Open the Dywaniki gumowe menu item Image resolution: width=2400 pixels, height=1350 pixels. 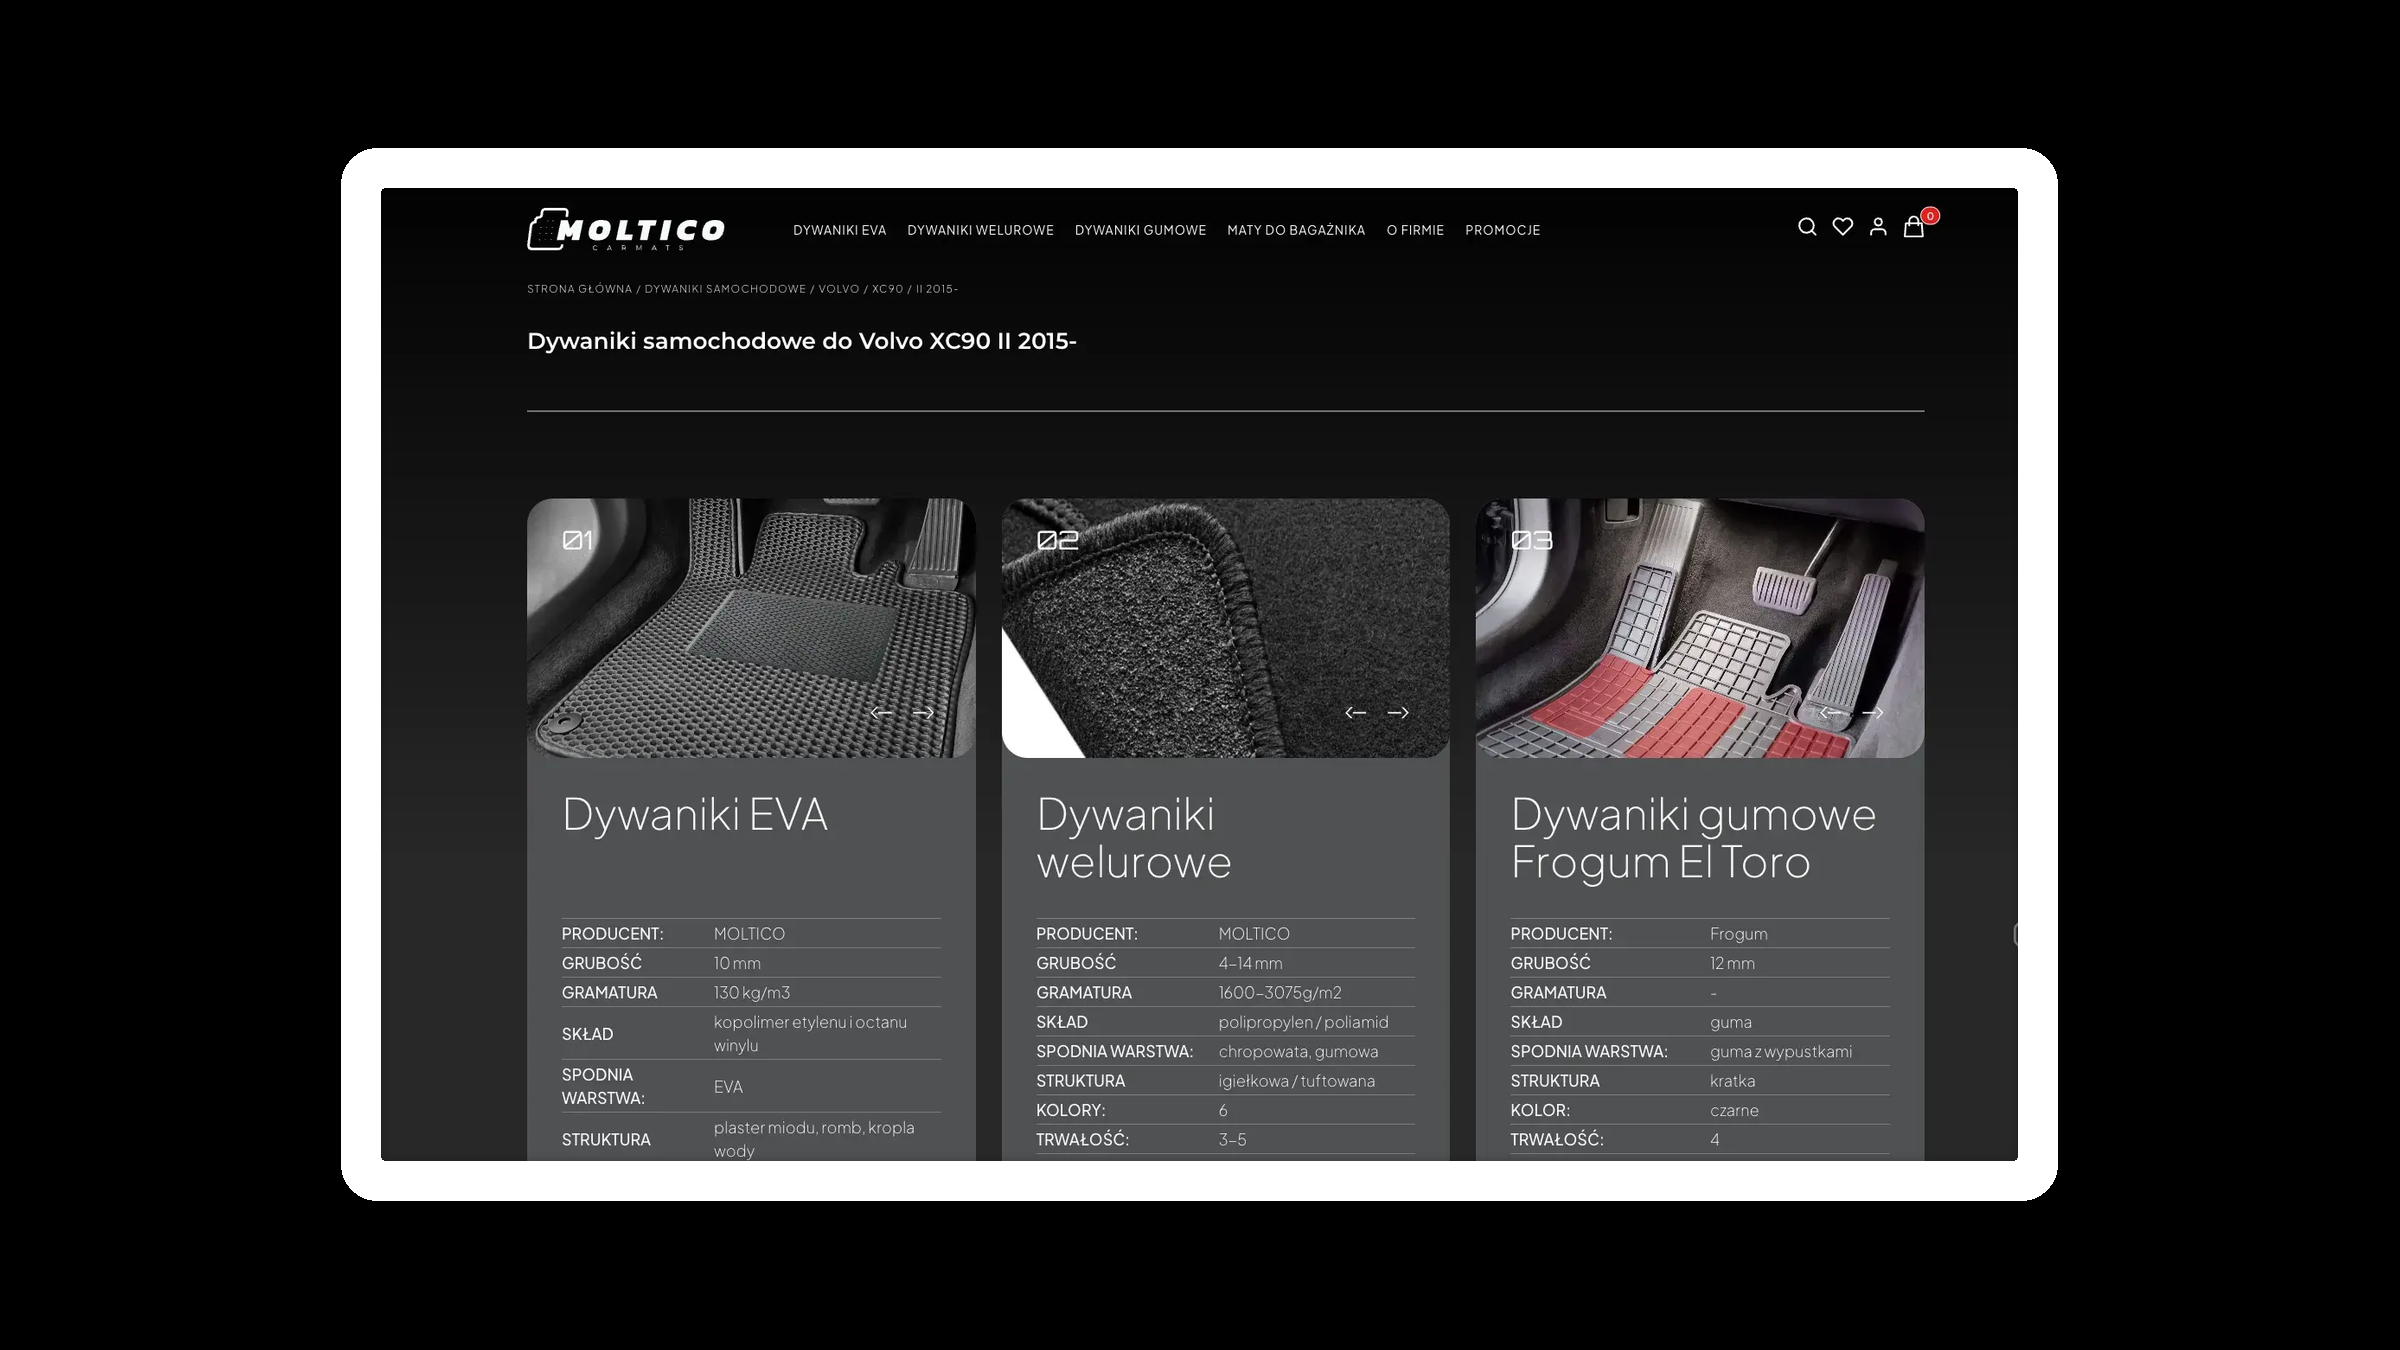coord(1140,230)
